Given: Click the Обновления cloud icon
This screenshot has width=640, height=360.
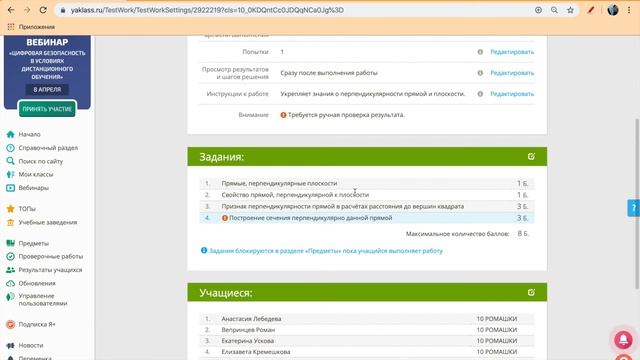Looking at the screenshot, I should pos(11,283).
